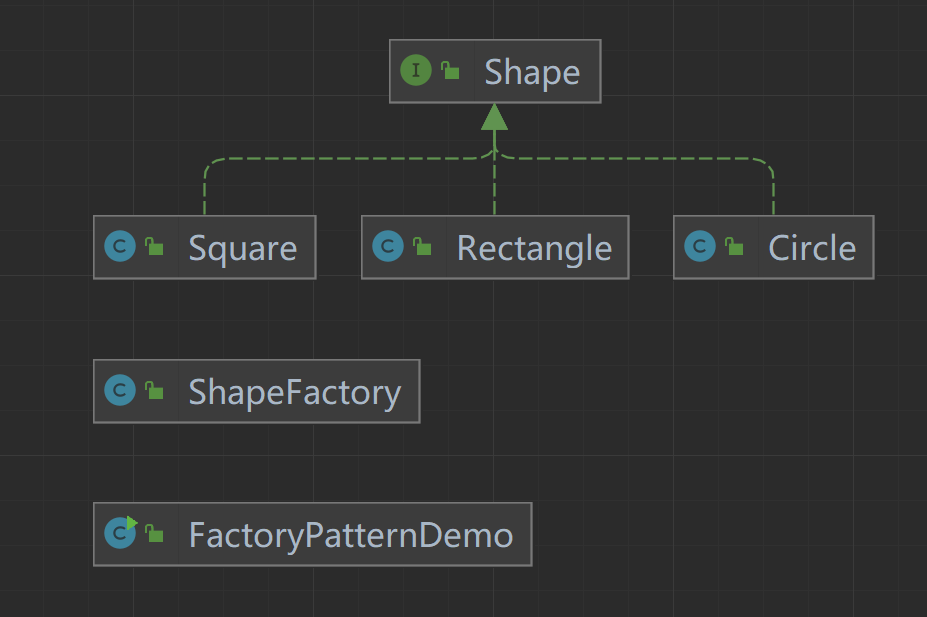
Task: Click the class icon on Square node
Action: 120,247
